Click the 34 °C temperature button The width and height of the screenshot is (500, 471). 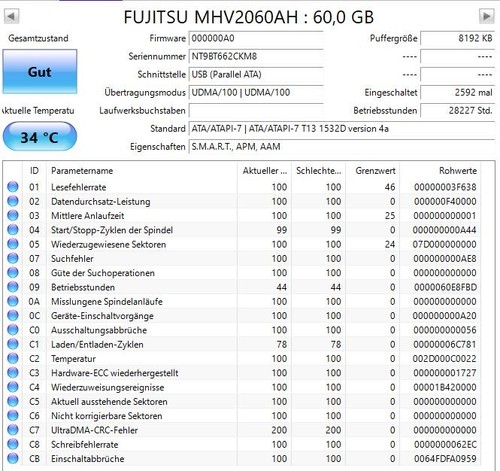tap(40, 137)
